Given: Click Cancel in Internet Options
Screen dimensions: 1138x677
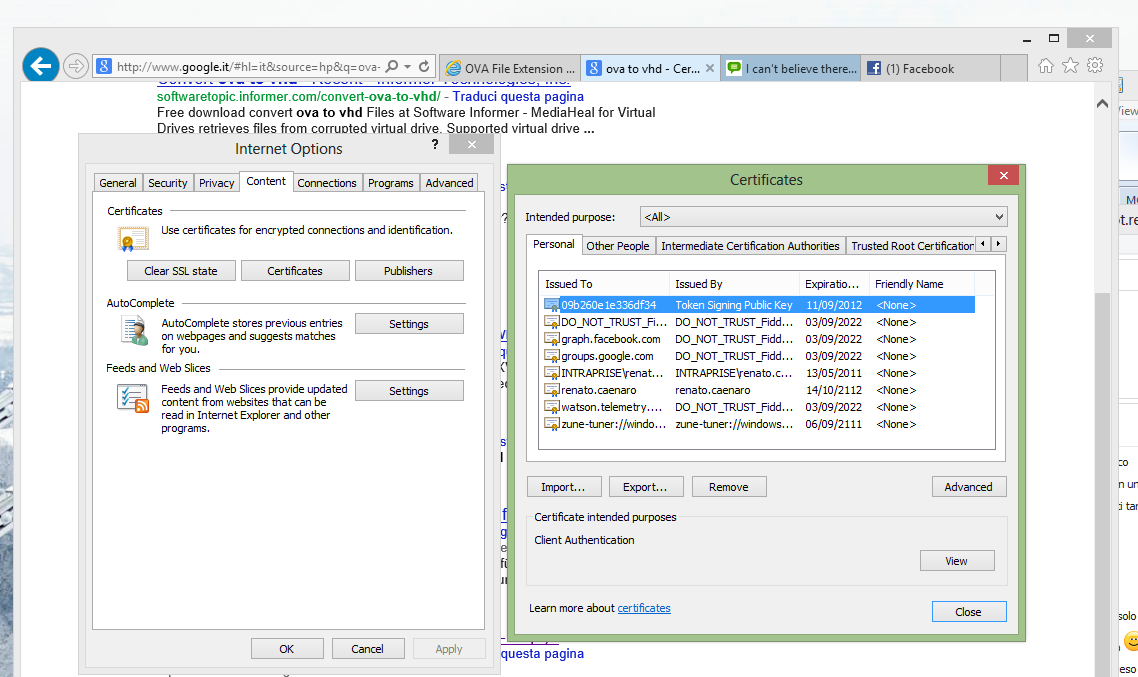Looking at the screenshot, I should pos(367,649).
